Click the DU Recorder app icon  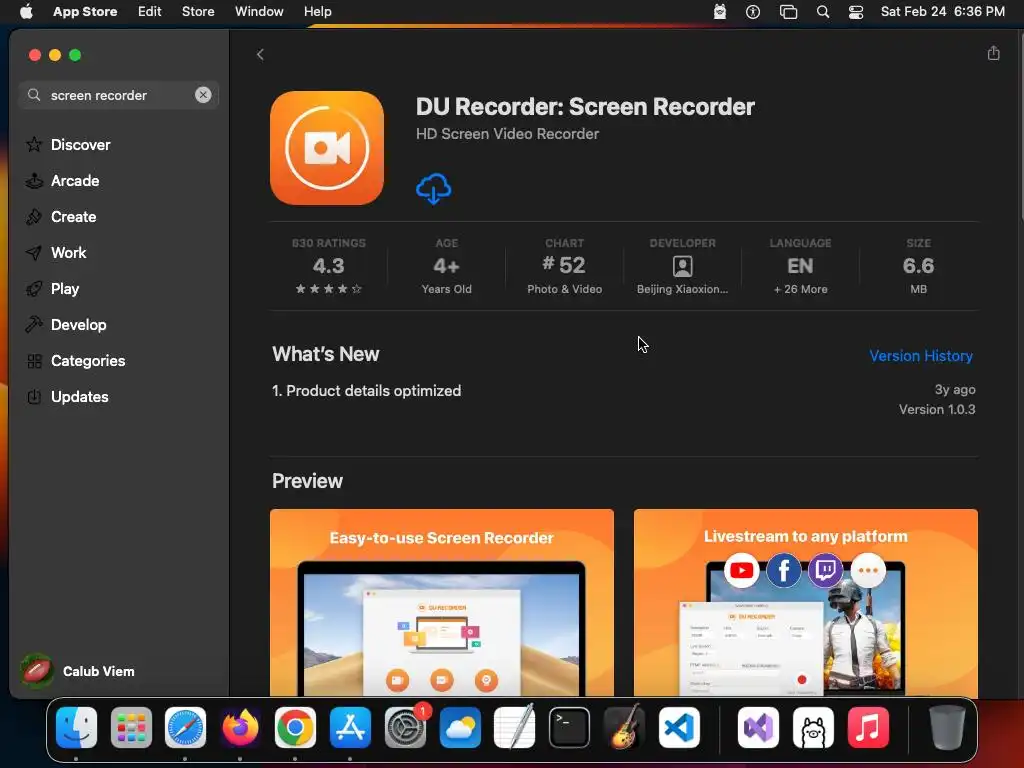(327, 148)
